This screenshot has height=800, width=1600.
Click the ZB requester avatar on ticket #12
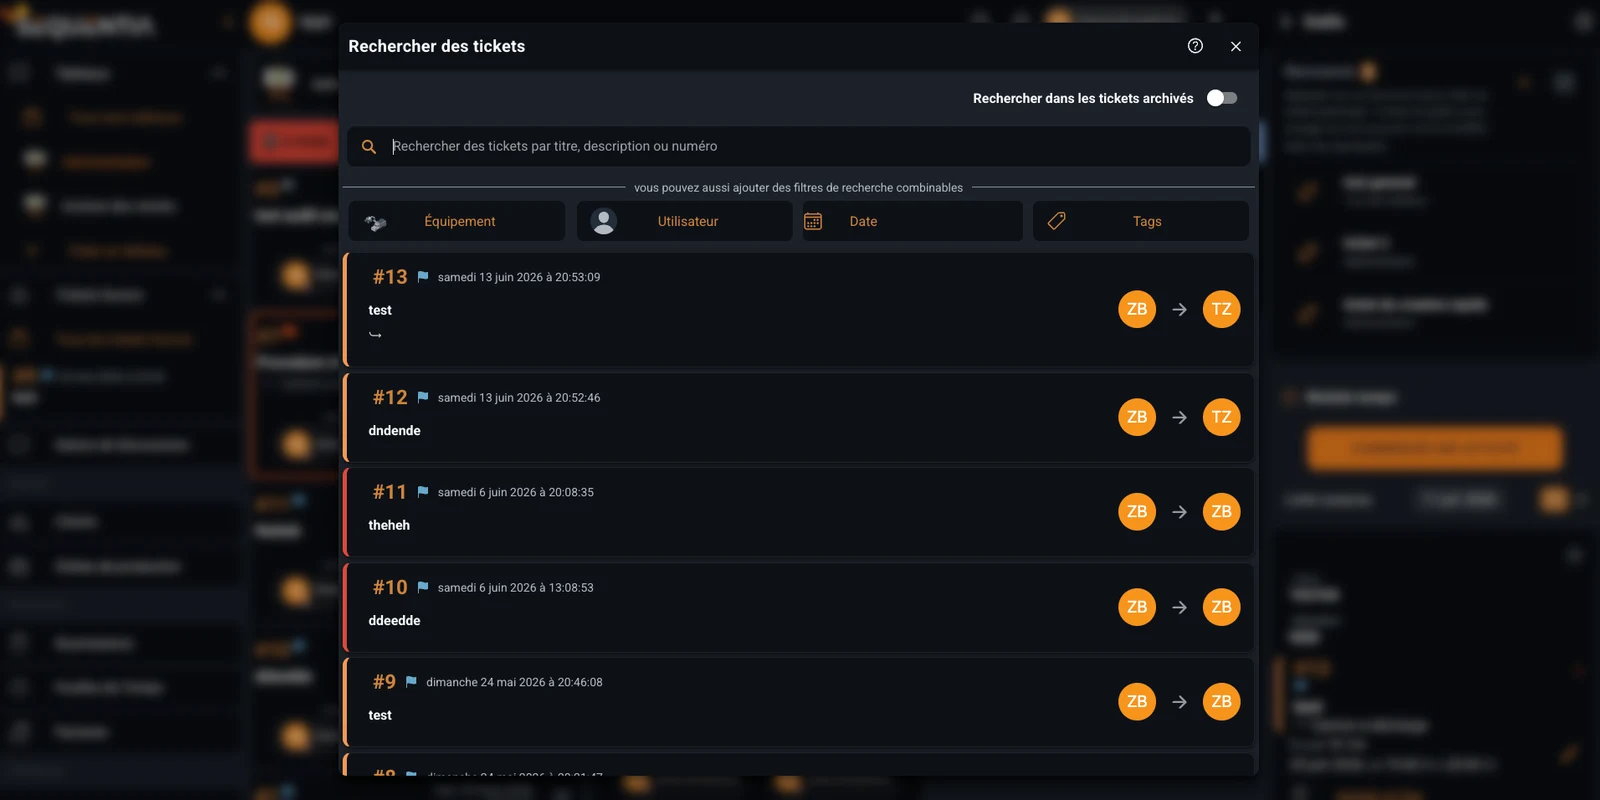(1137, 417)
